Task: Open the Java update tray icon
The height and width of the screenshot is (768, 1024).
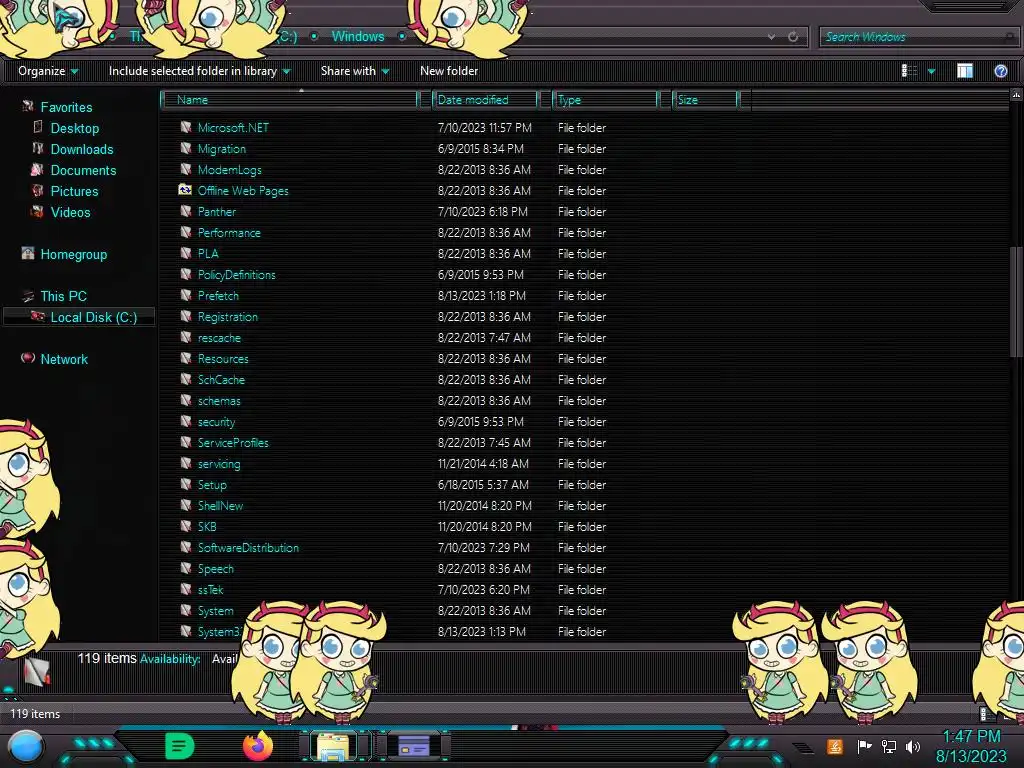Action: (834, 746)
